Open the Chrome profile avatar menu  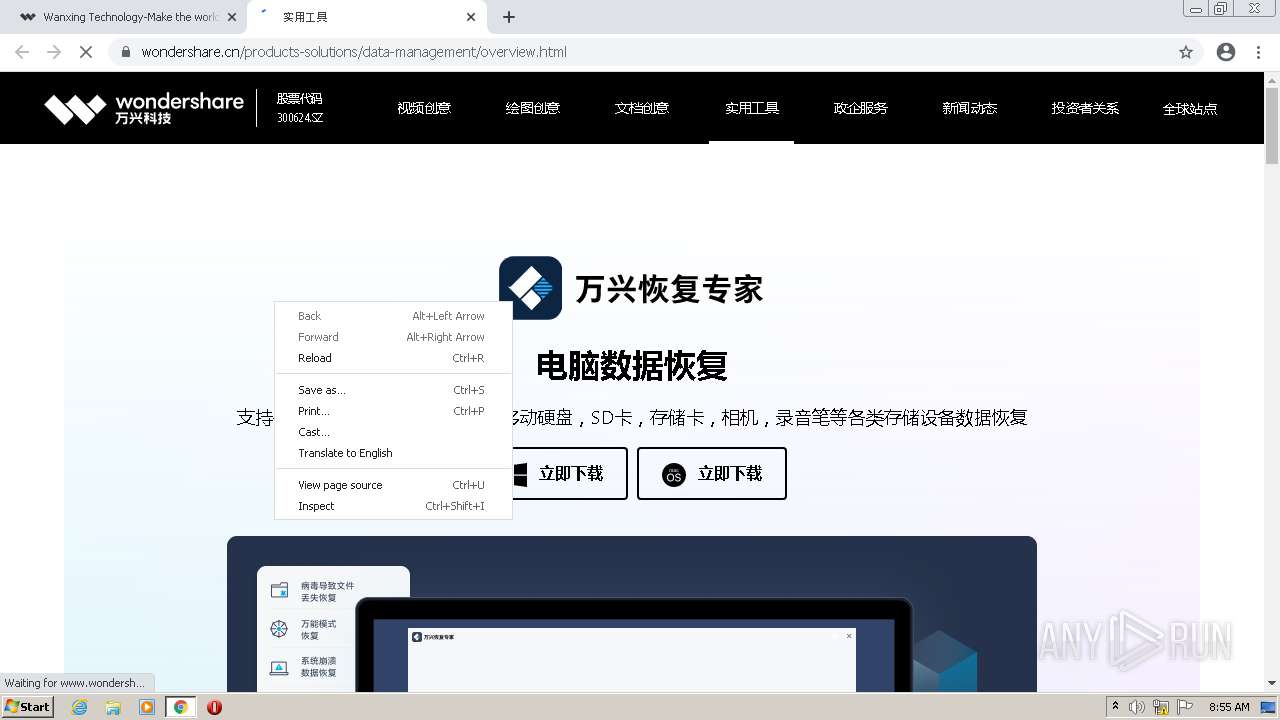click(x=1226, y=52)
